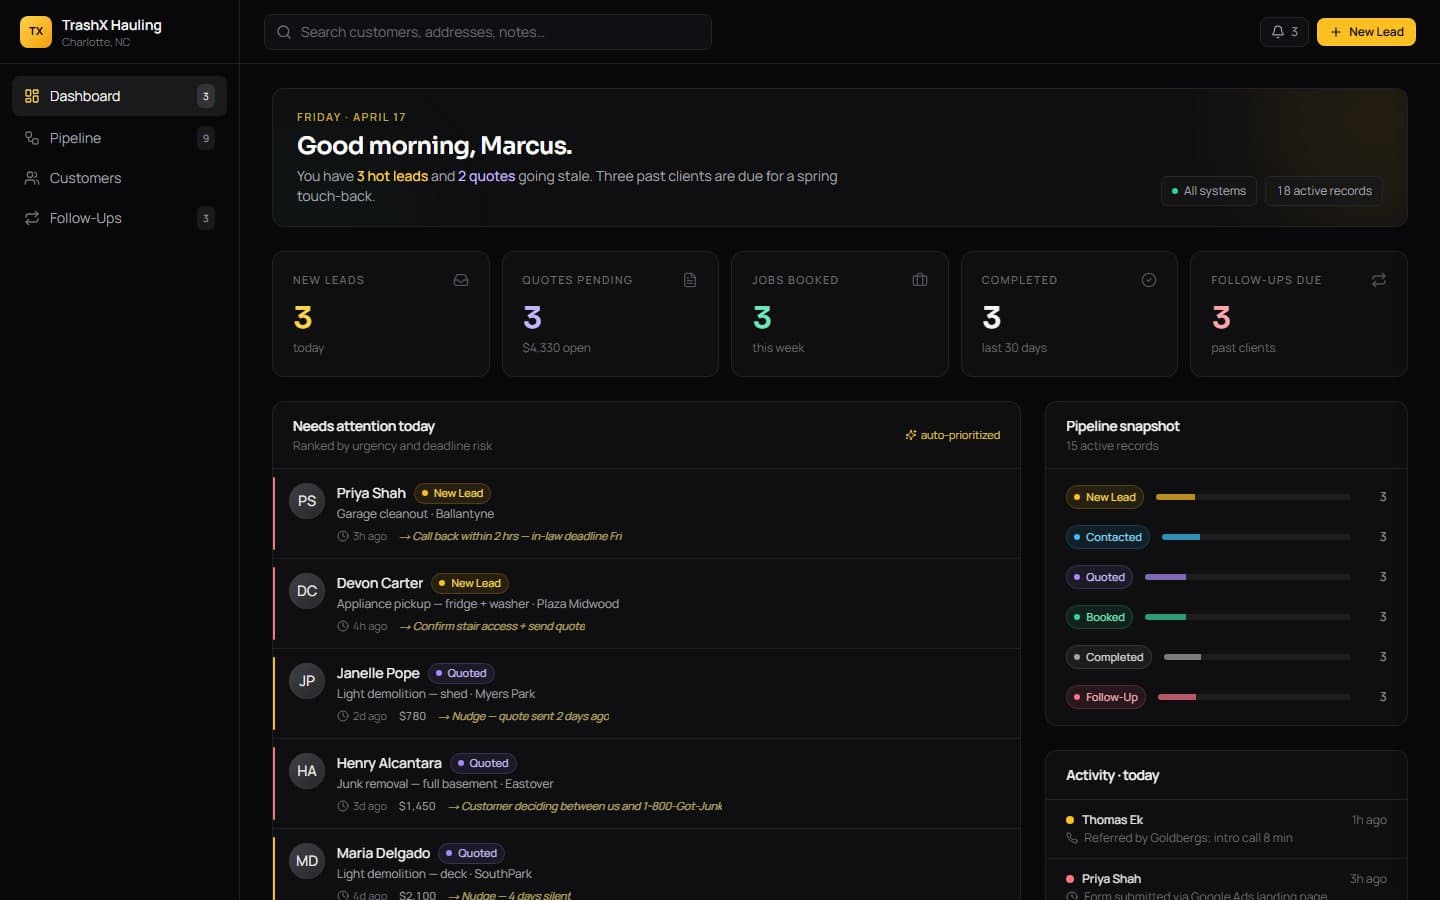Click the MD avatar for Maria Delgado

point(307,861)
